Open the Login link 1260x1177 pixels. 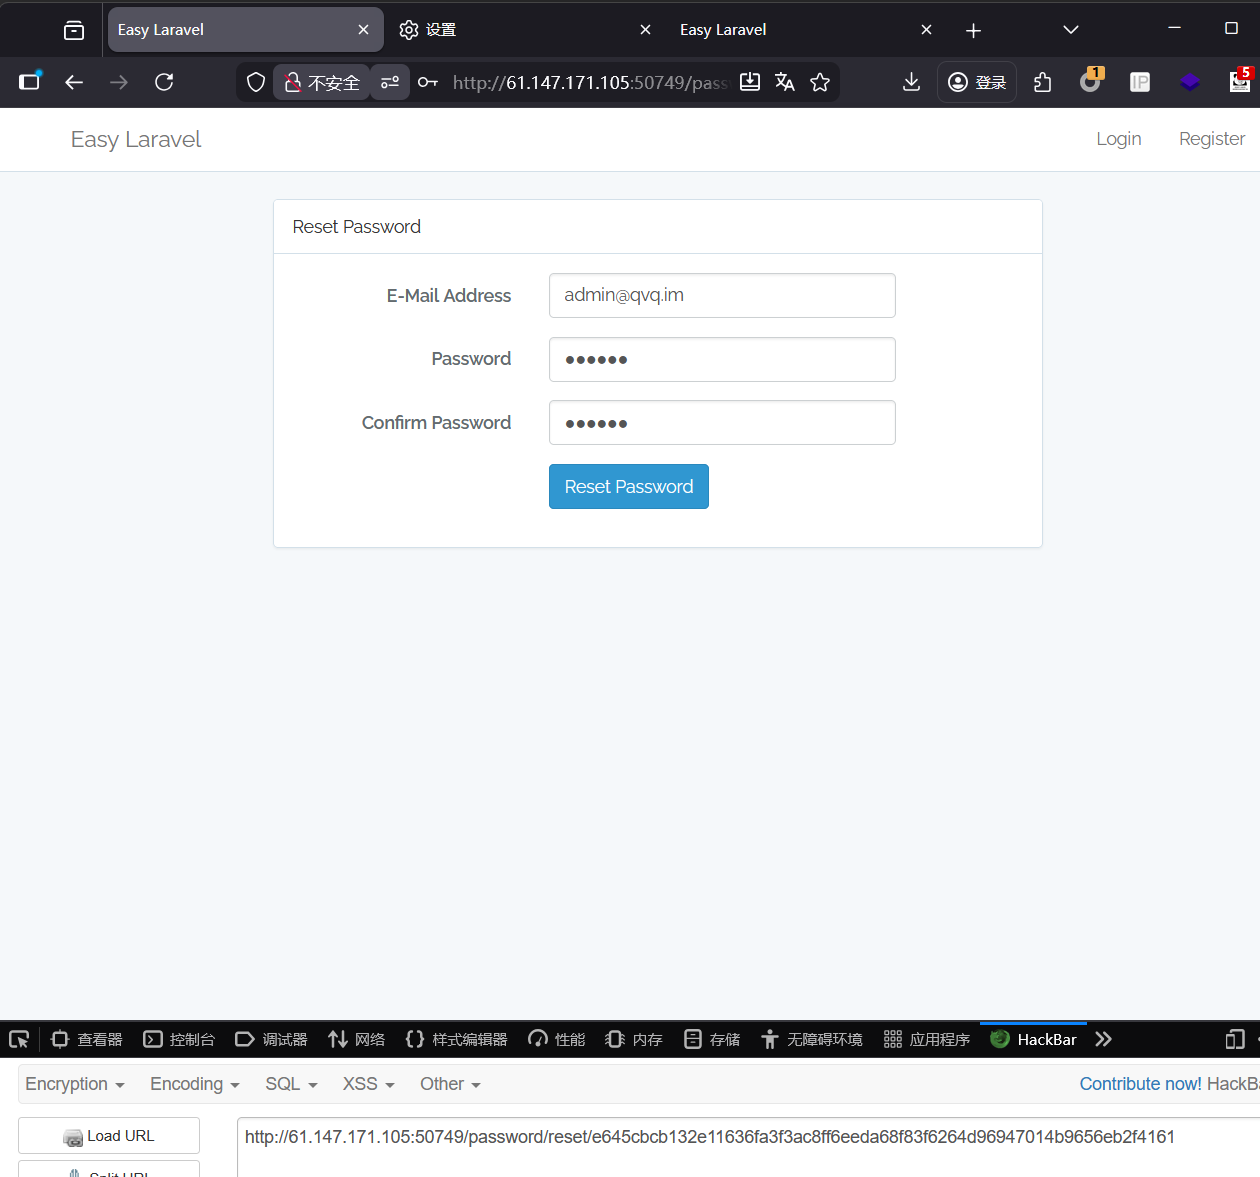point(1118,139)
